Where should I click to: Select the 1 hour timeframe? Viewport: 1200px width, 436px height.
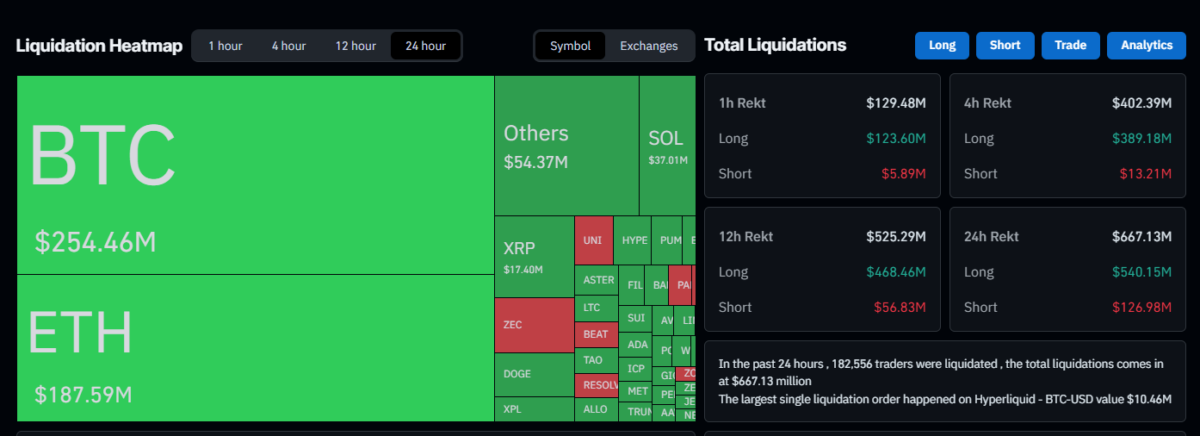pyautogui.click(x=225, y=46)
